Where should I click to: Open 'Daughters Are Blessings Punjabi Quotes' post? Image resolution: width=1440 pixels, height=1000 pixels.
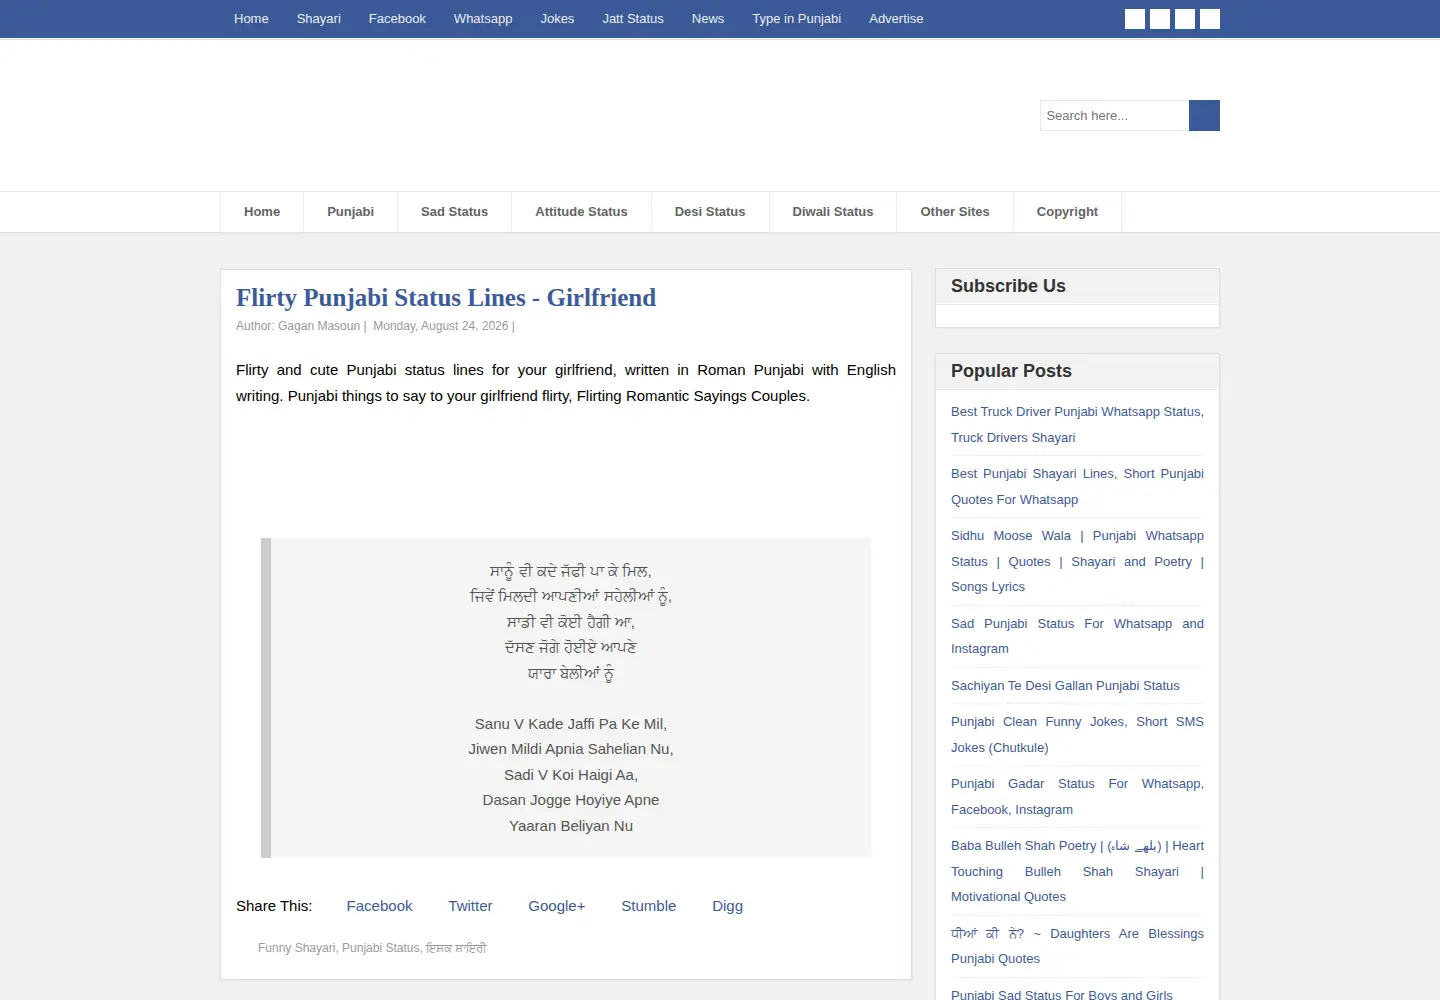tap(1077, 946)
